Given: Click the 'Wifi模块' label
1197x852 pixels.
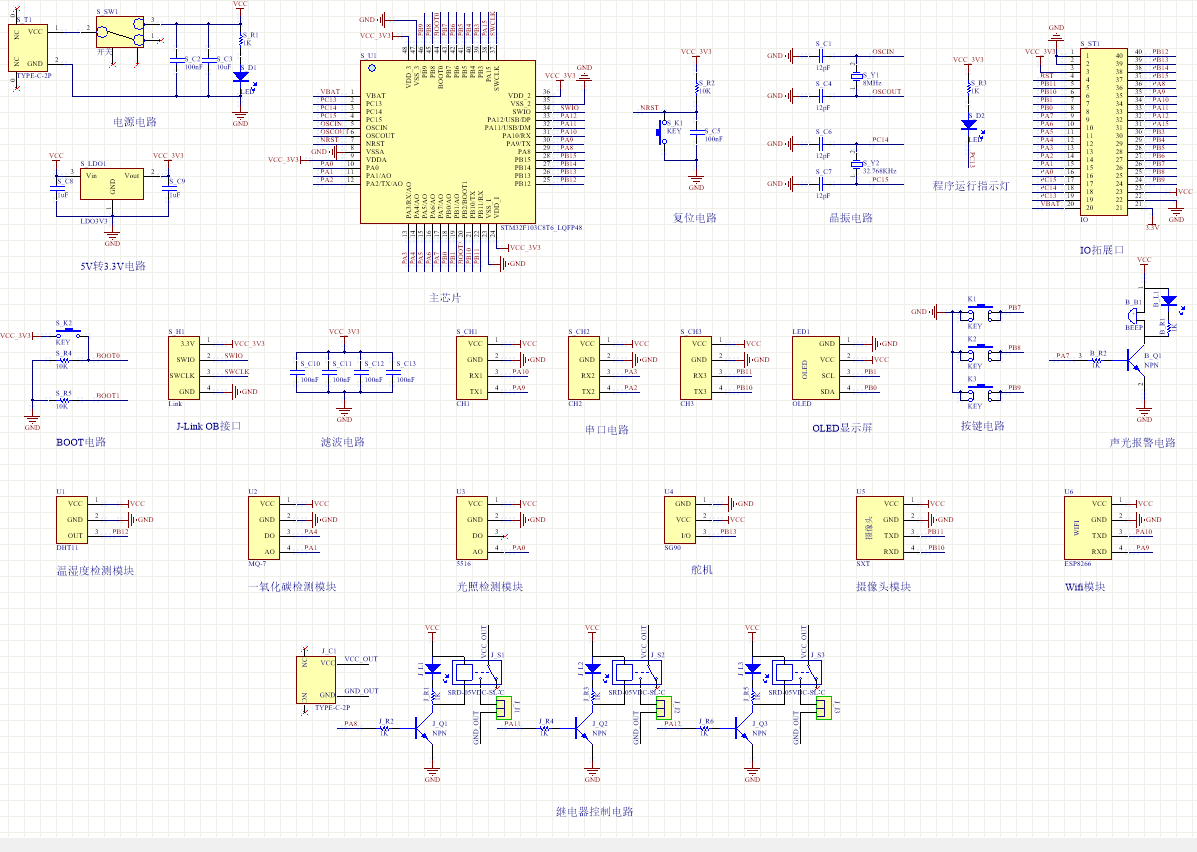Looking at the screenshot, I should coord(1086,587).
